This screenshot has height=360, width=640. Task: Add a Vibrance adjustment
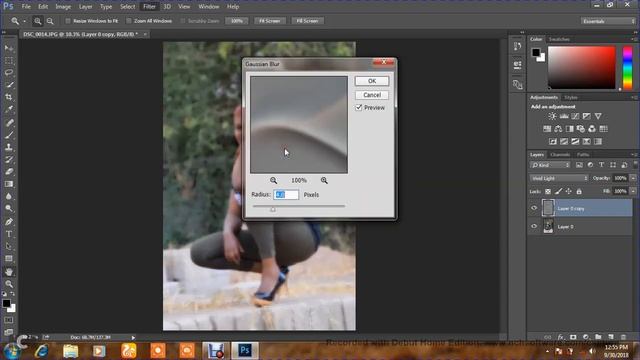click(x=598, y=116)
